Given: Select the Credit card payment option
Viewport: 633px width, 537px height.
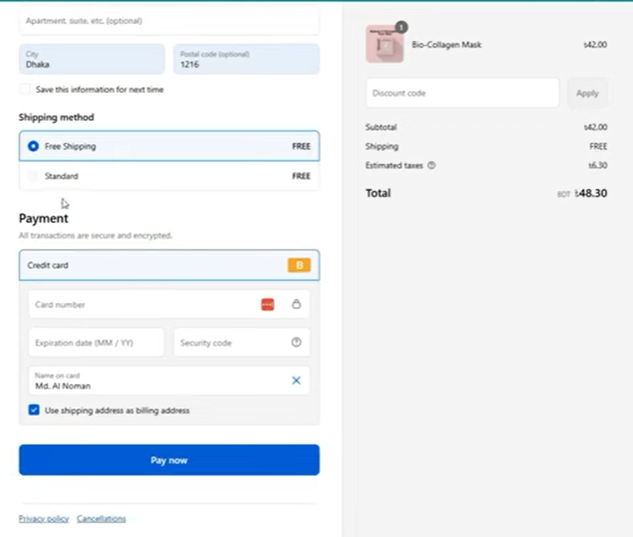Looking at the screenshot, I should (150, 265).
